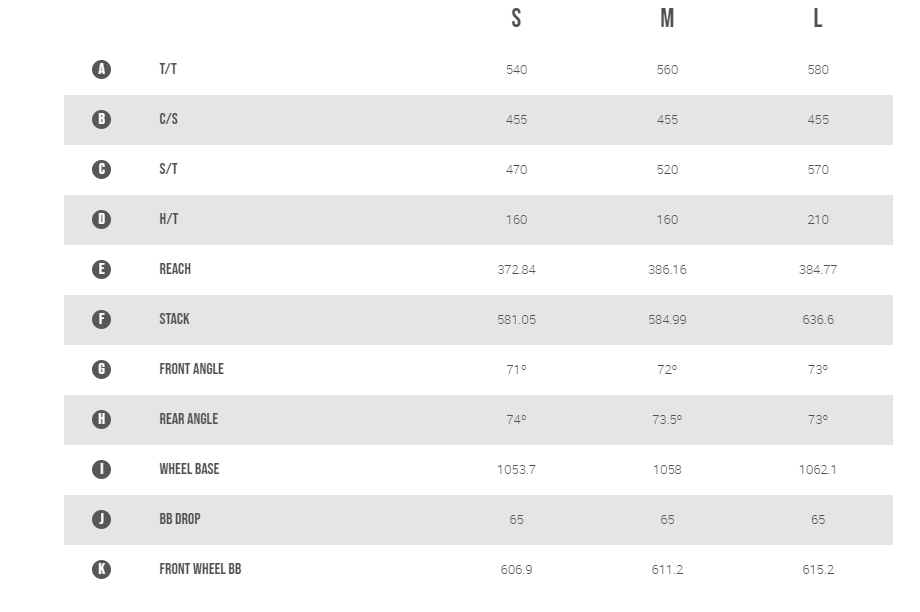Select the L size column header
The width and height of the screenshot is (920, 612).
pos(818,18)
